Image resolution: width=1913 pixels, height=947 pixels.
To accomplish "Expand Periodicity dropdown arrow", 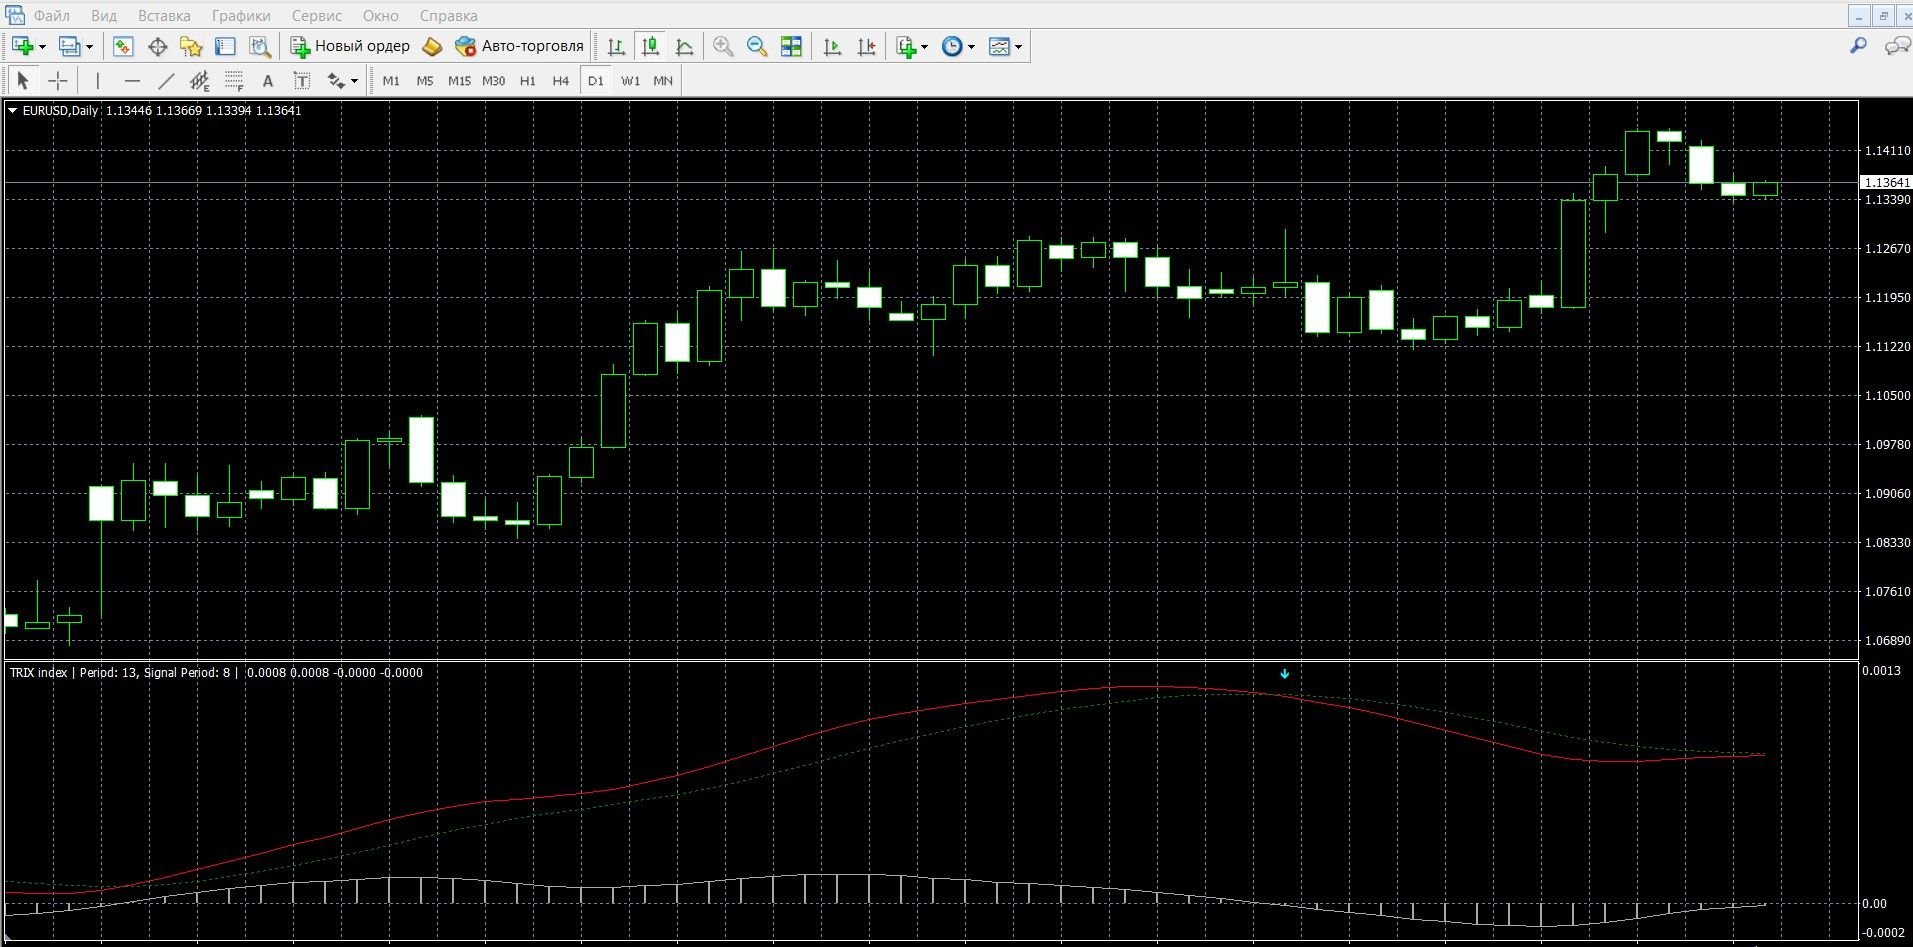I will pyautogui.click(x=972, y=47).
